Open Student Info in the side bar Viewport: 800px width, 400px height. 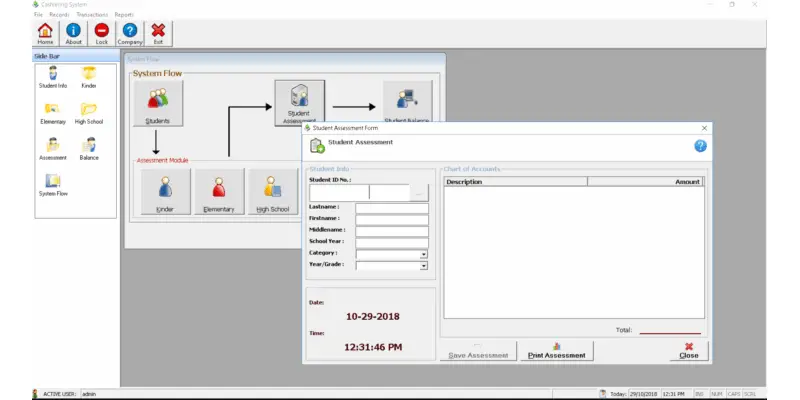click(x=53, y=78)
